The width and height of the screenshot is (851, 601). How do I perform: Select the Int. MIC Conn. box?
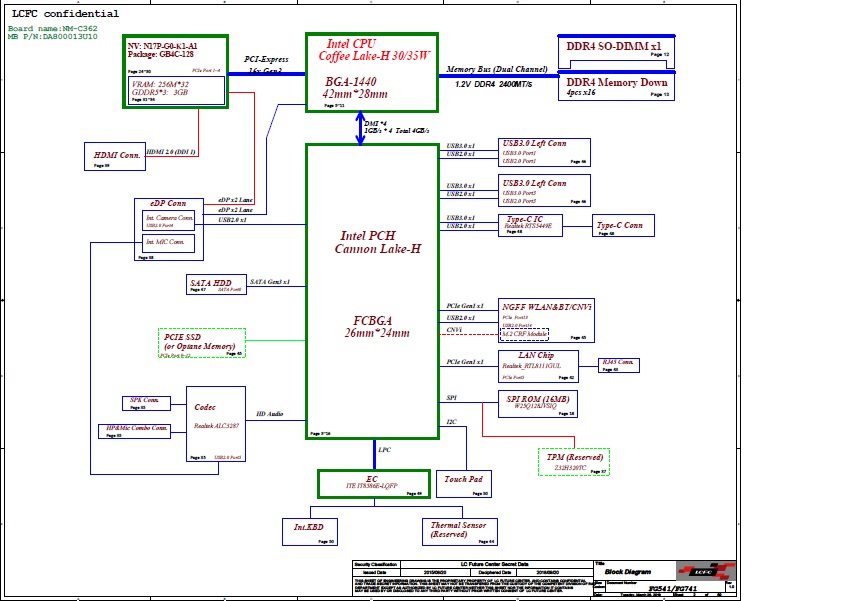[x=168, y=243]
